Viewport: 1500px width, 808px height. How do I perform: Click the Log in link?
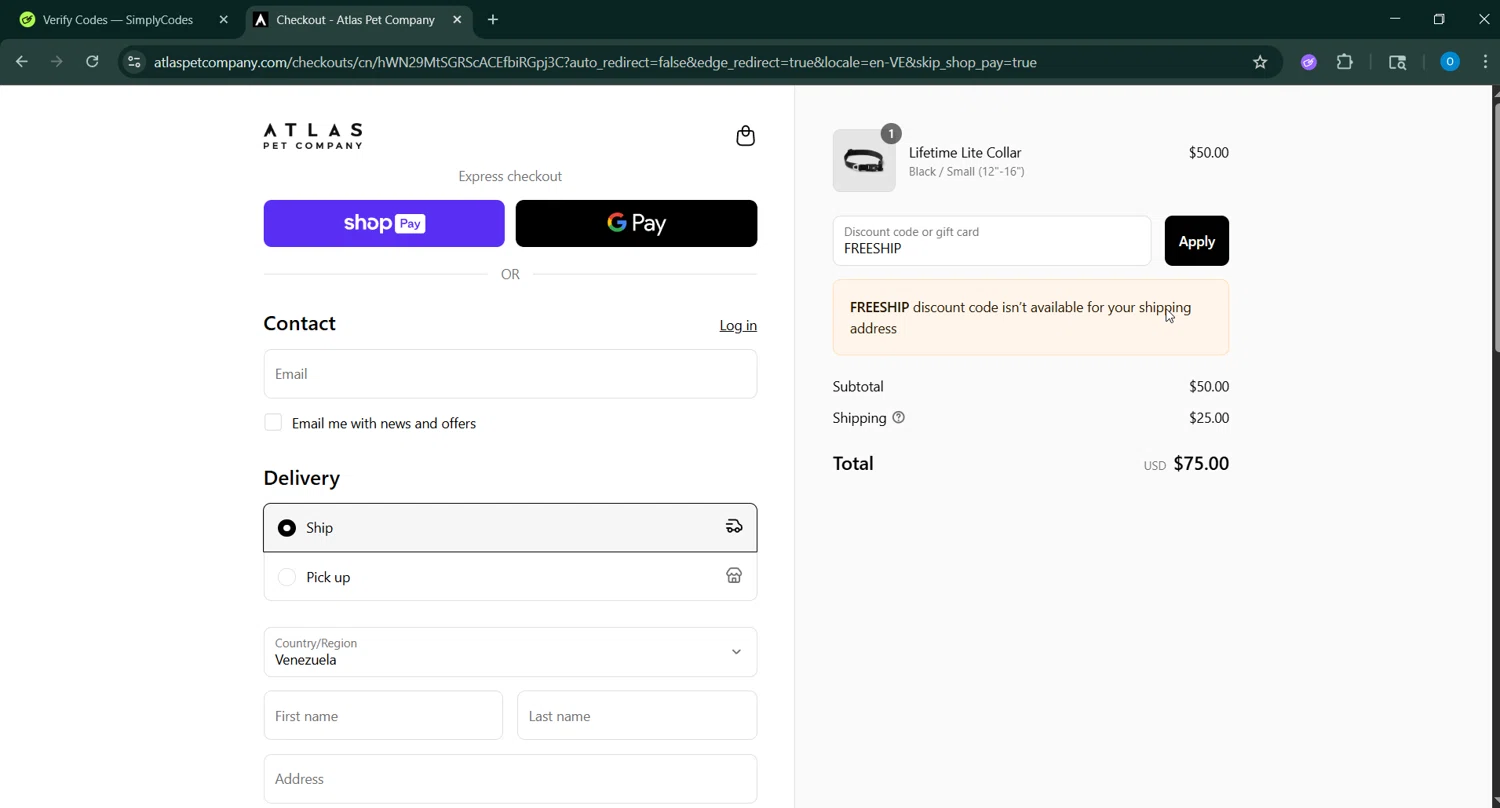tap(738, 325)
